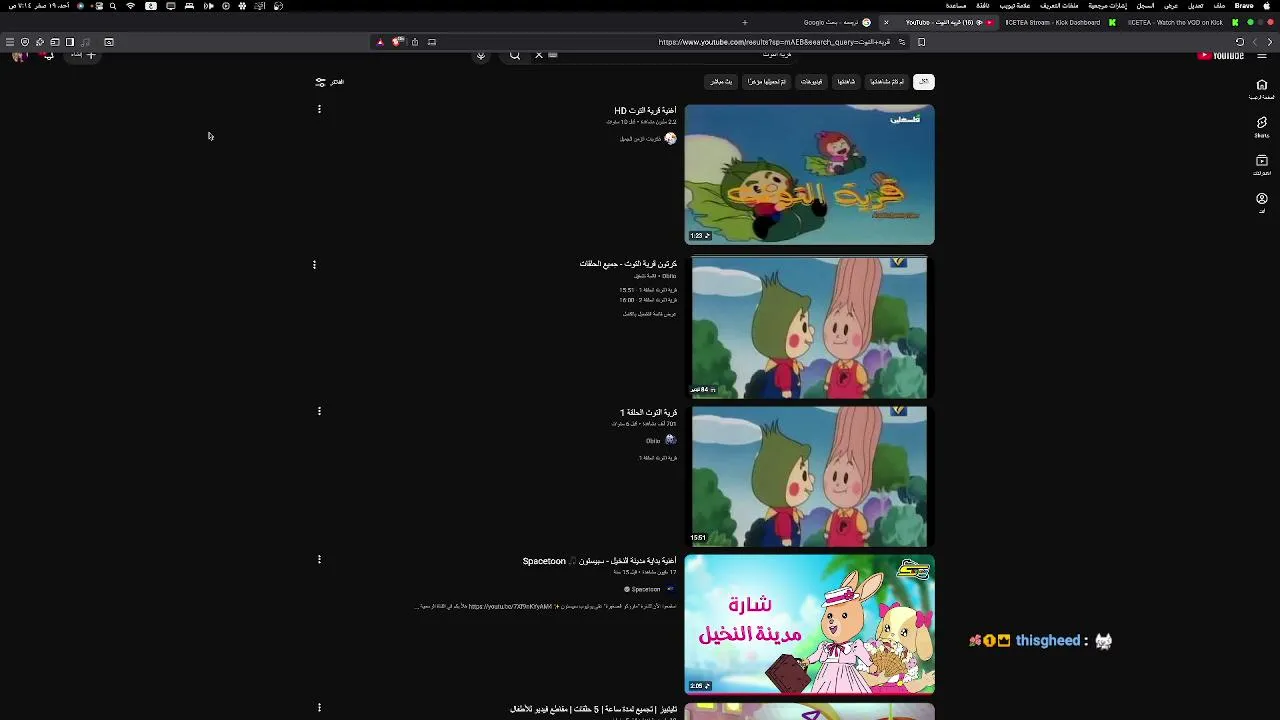
Task: Open the search filters button
Action: tap(329, 82)
